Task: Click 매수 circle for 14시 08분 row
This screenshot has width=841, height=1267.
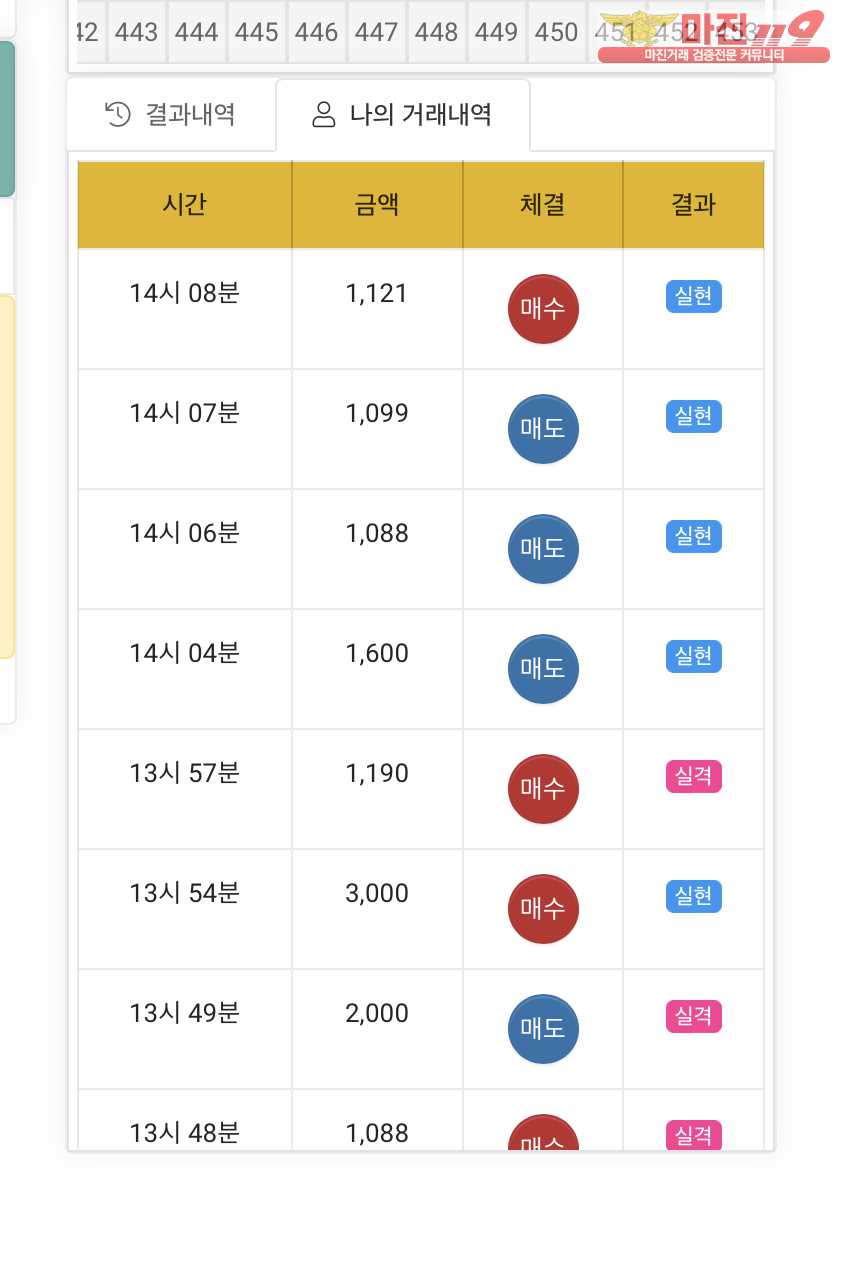Action: (543, 309)
